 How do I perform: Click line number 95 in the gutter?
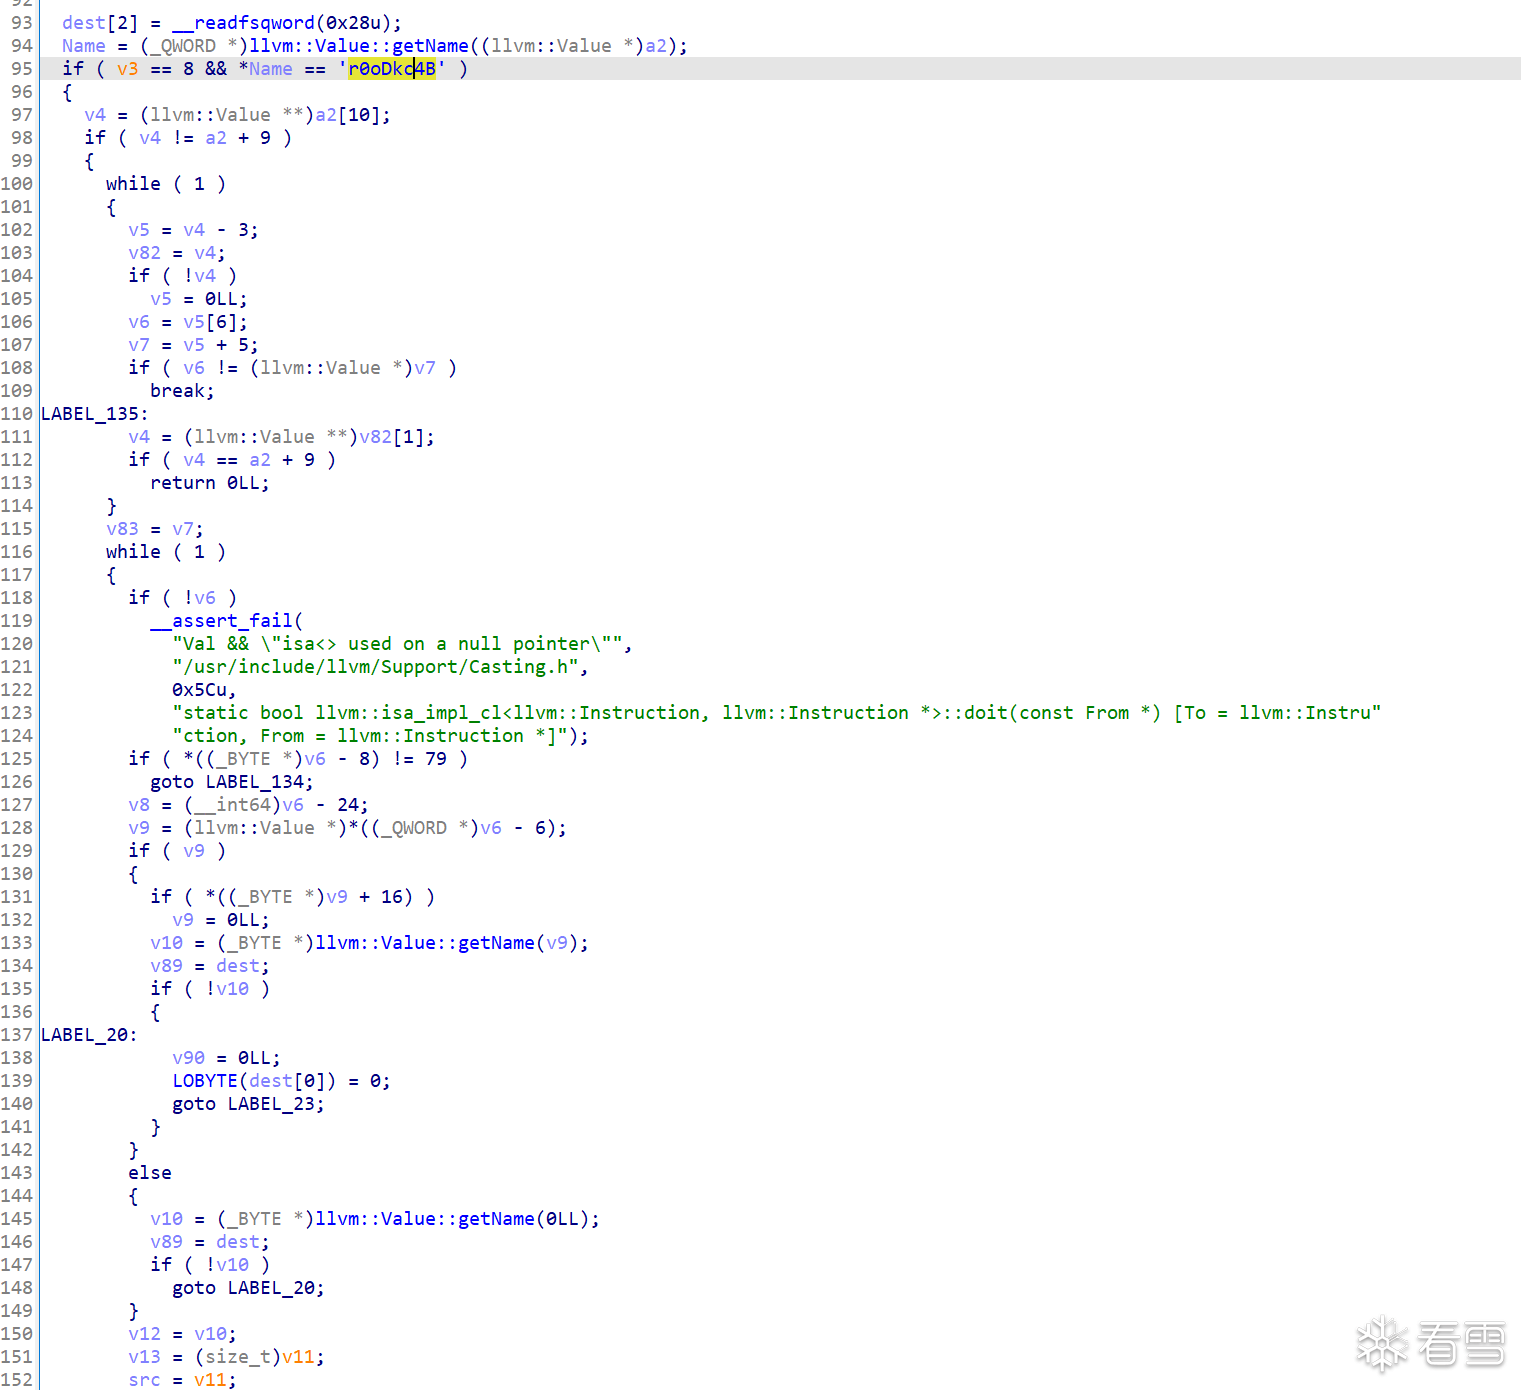point(21,69)
